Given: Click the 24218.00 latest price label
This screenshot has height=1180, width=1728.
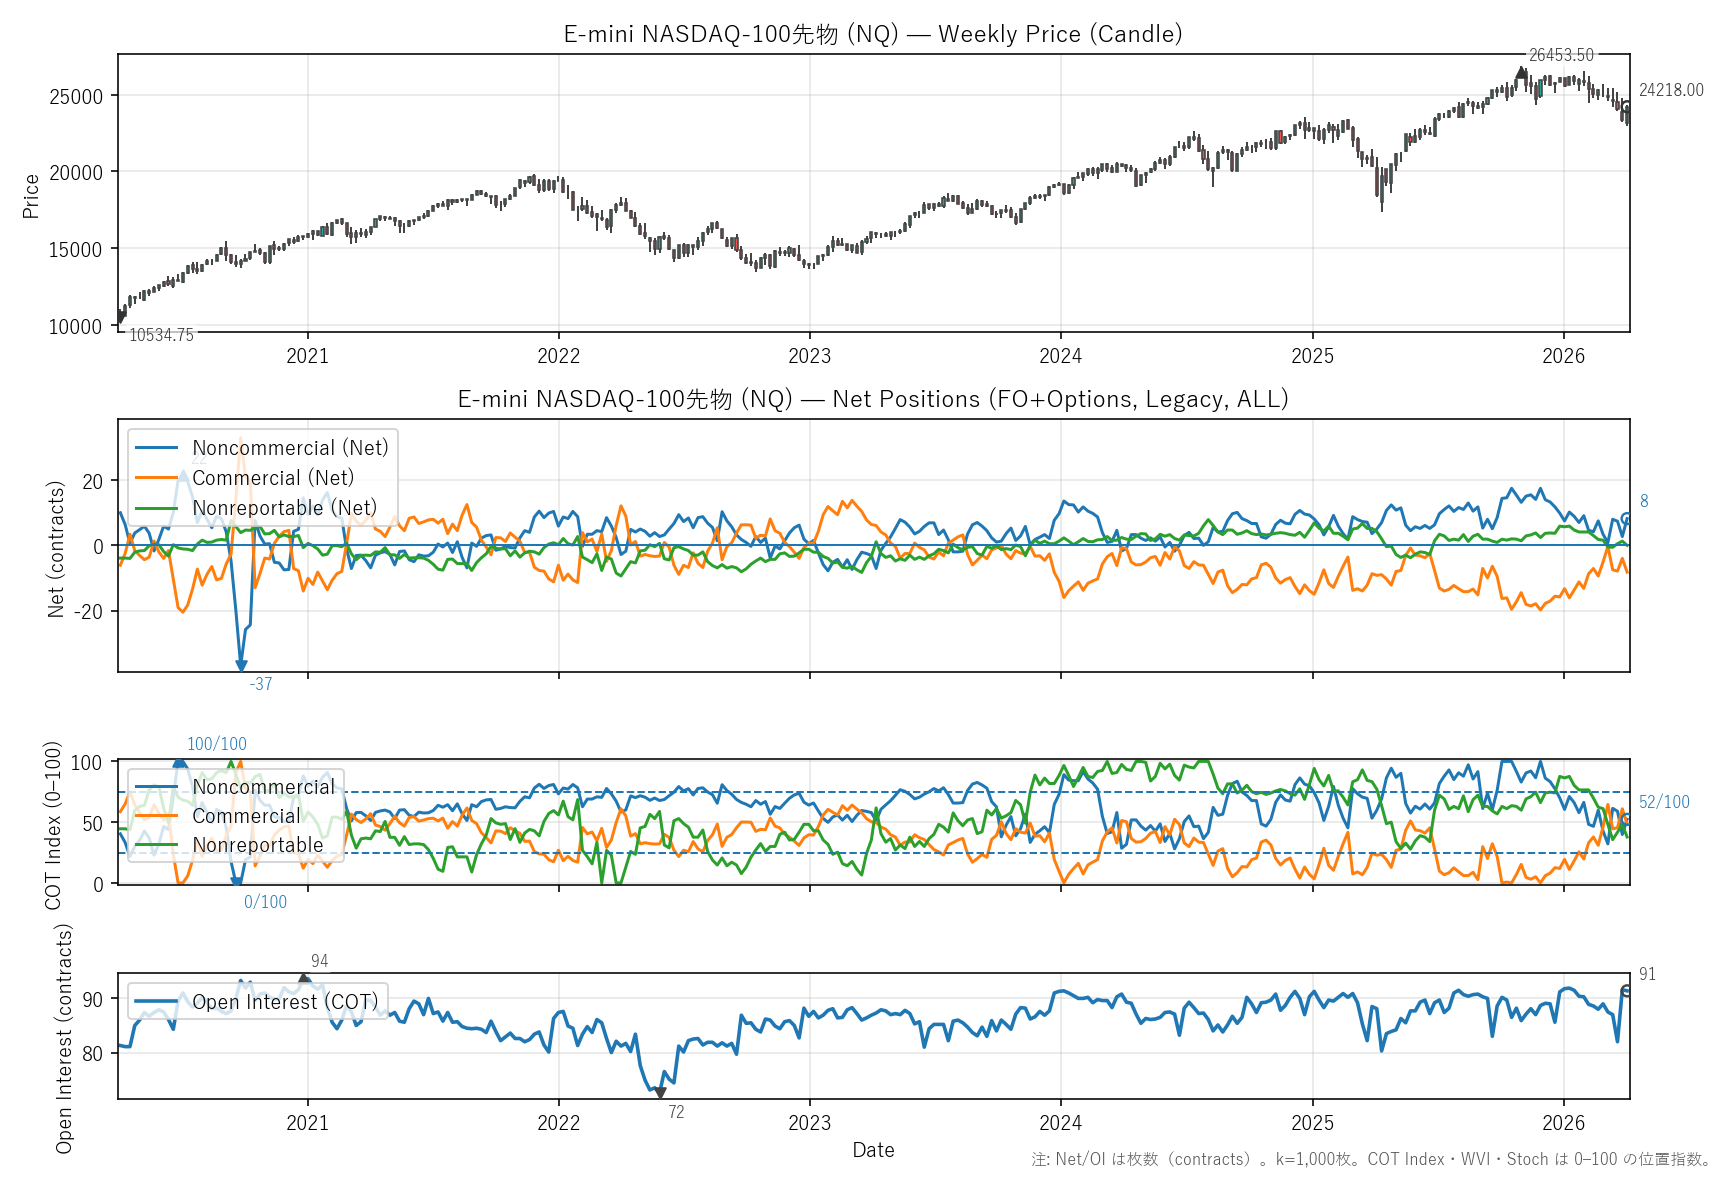Looking at the screenshot, I should click(x=1671, y=90).
